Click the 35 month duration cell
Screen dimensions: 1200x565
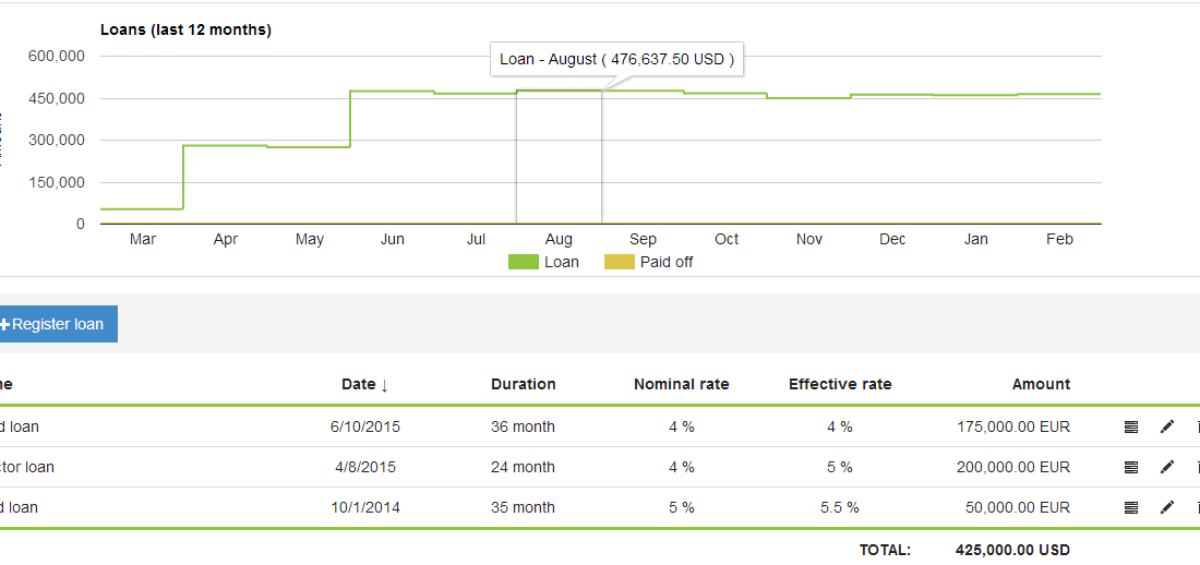523,507
